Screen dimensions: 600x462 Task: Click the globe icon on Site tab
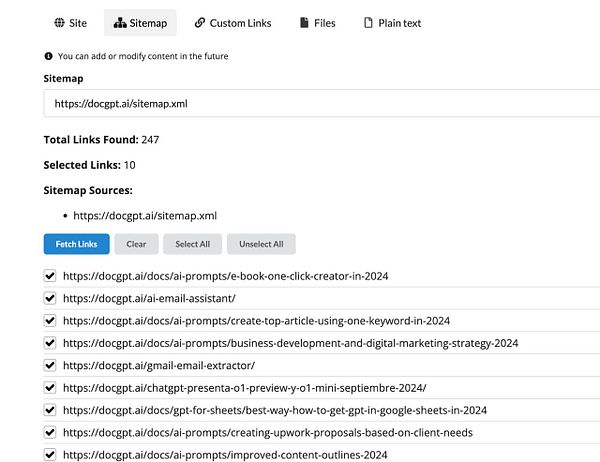pyautogui.click(x=59, y=23)
